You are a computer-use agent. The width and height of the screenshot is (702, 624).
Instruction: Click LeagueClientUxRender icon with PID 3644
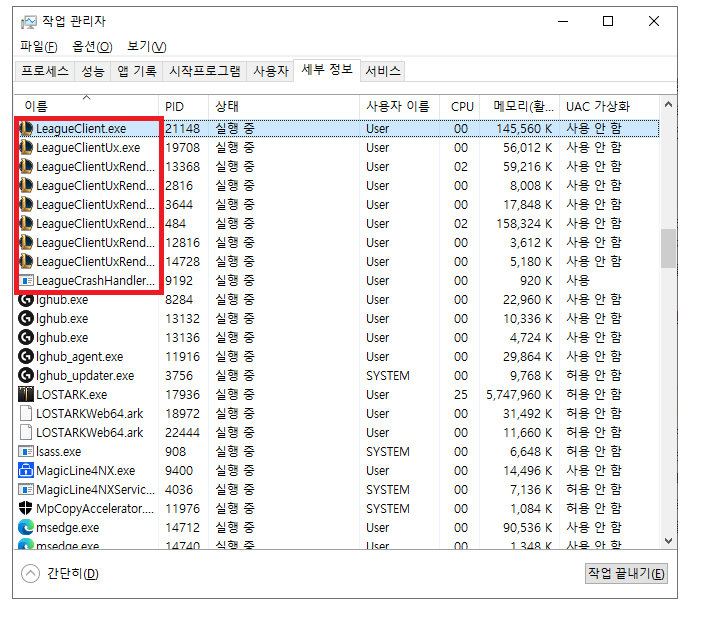[26, 205]
